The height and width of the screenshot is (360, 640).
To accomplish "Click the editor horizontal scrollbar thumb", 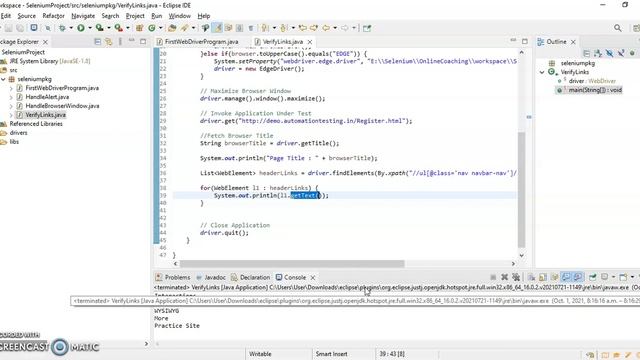I will 292,264.
